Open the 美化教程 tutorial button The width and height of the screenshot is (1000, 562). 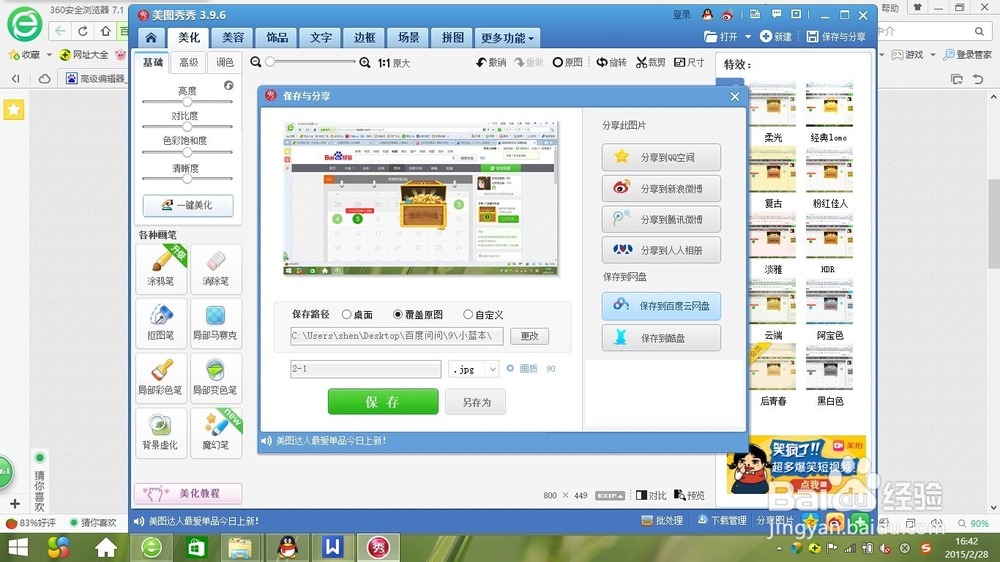coord(188,493)
